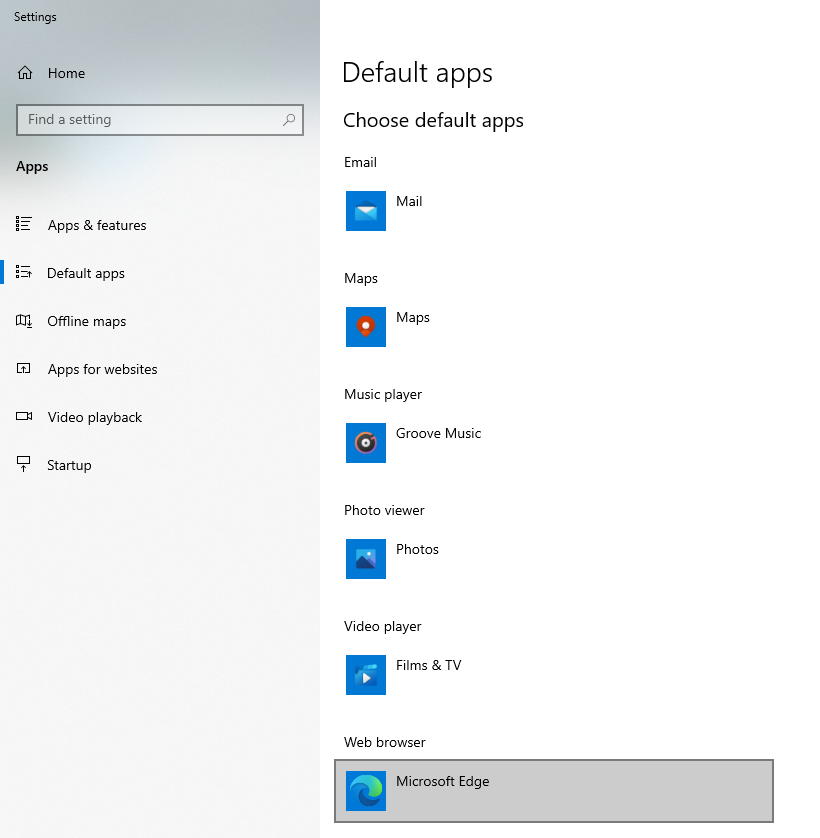Change default email app from Mail

point(409,201)
